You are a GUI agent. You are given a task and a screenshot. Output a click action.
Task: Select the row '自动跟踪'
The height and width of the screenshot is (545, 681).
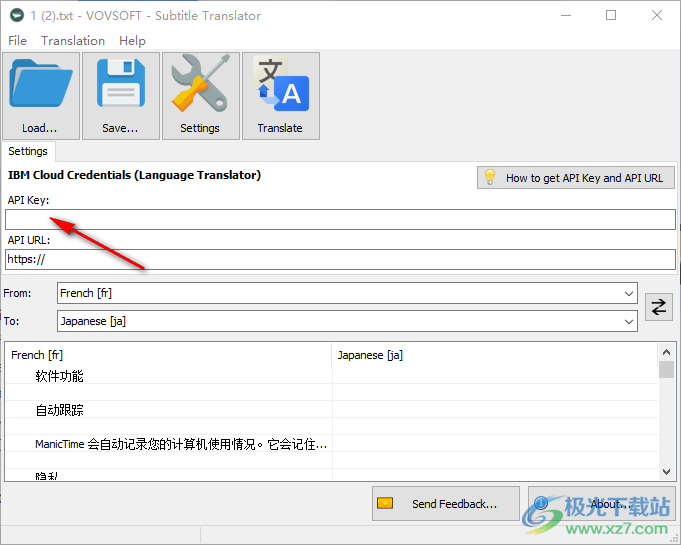pyautogui.click(x=332, y=410)
